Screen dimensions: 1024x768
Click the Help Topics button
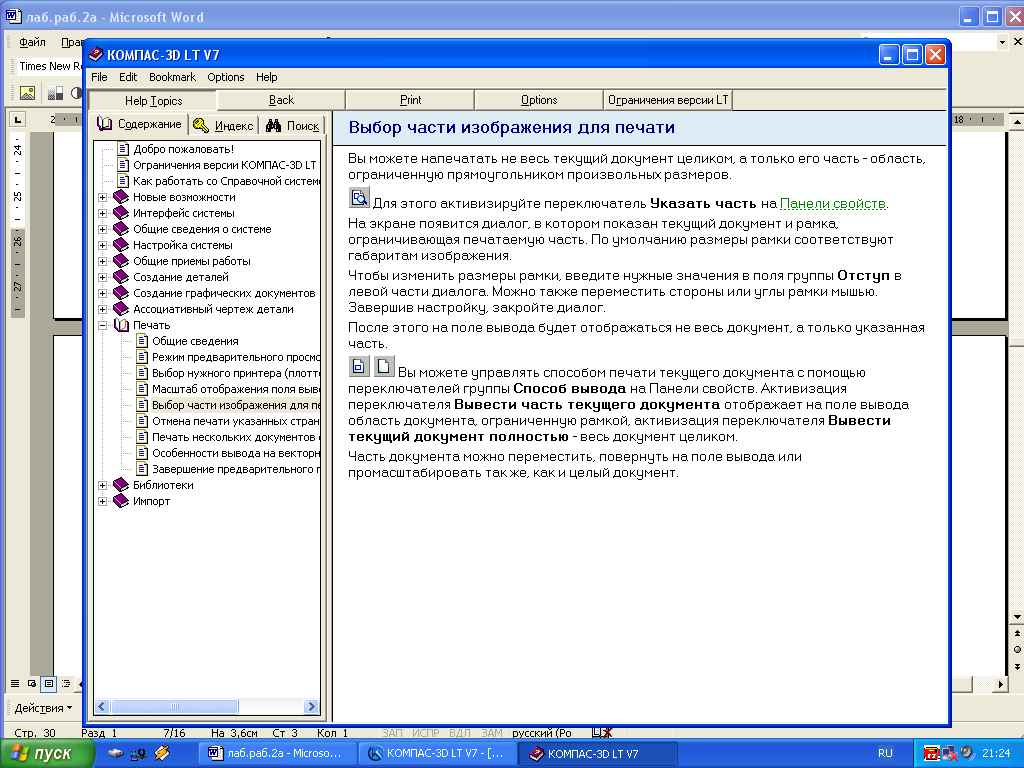(x=153, y=100)
